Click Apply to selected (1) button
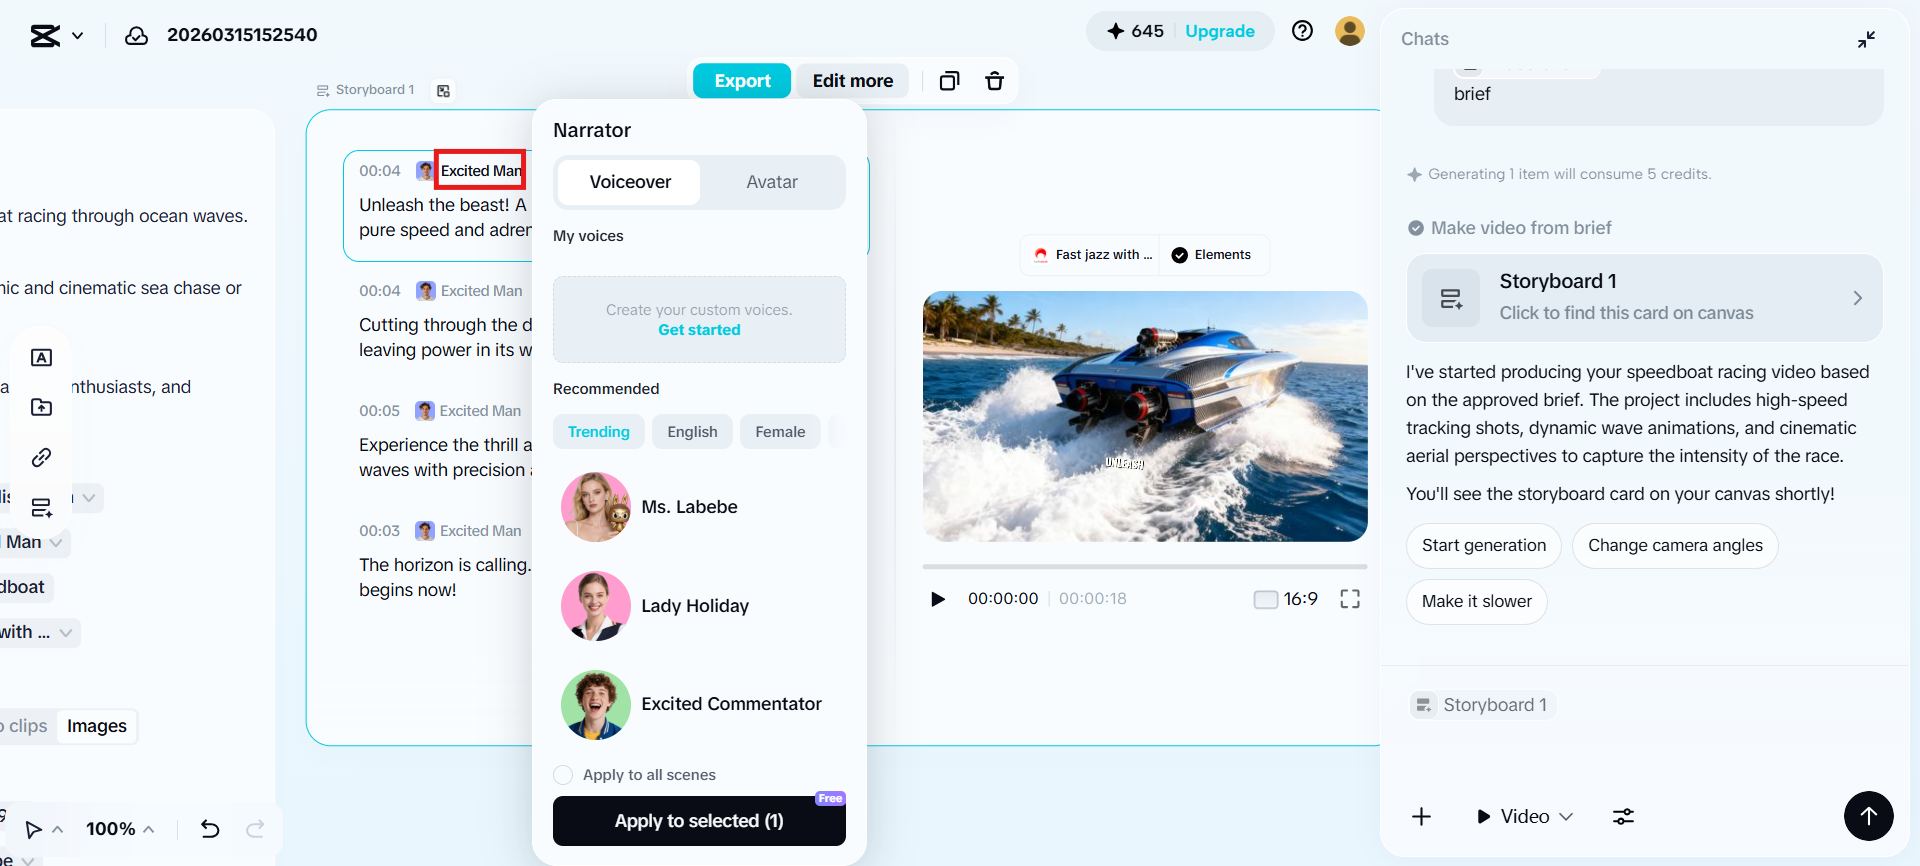This screenshot has width=1920, height=866. tap(699, 821)
